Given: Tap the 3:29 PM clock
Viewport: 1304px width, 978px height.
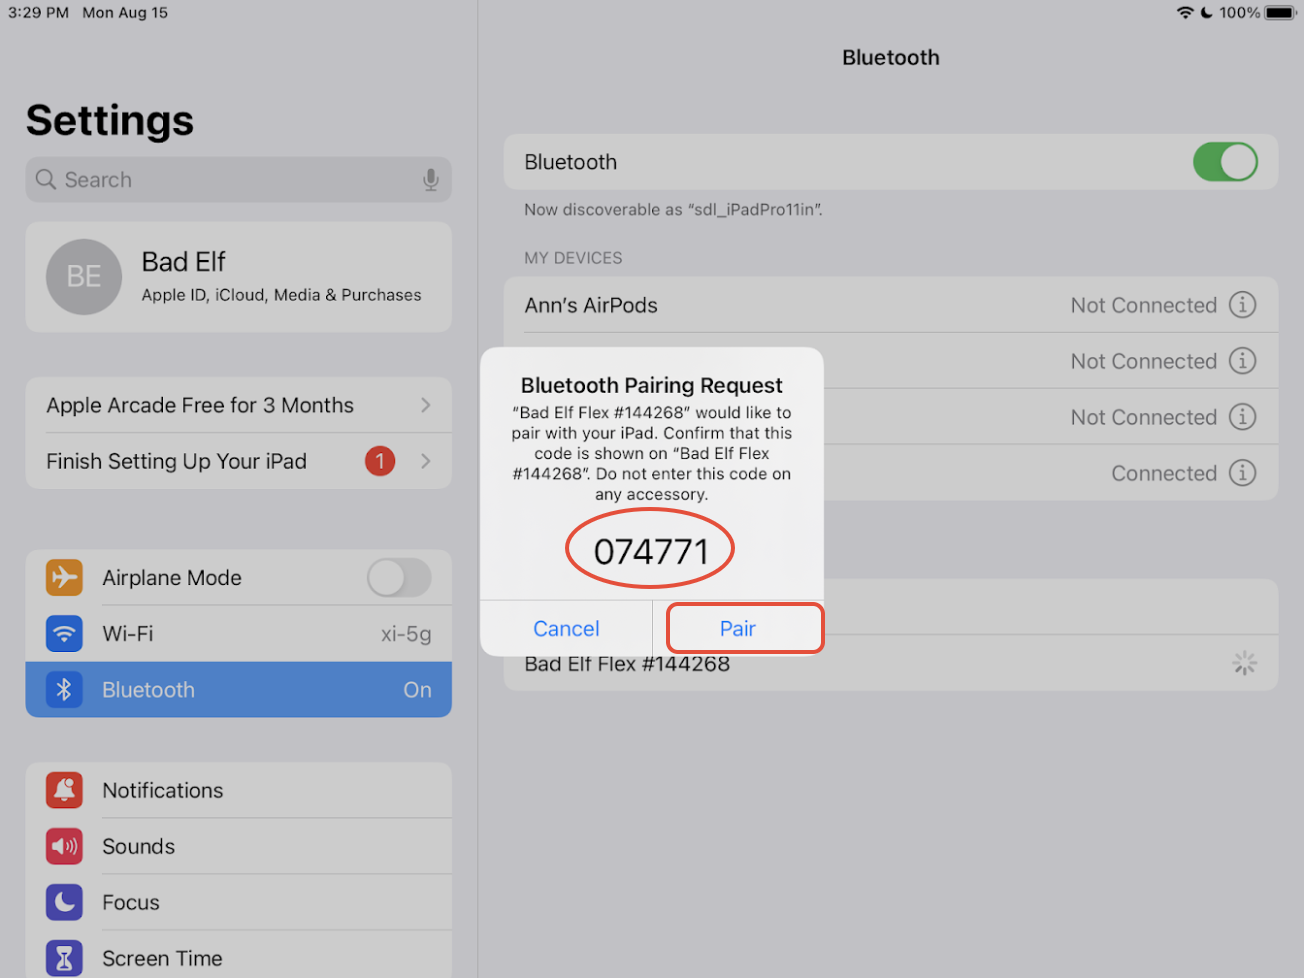Looking at the screenshot, I should pyautogui.click(x=39, y=13).
